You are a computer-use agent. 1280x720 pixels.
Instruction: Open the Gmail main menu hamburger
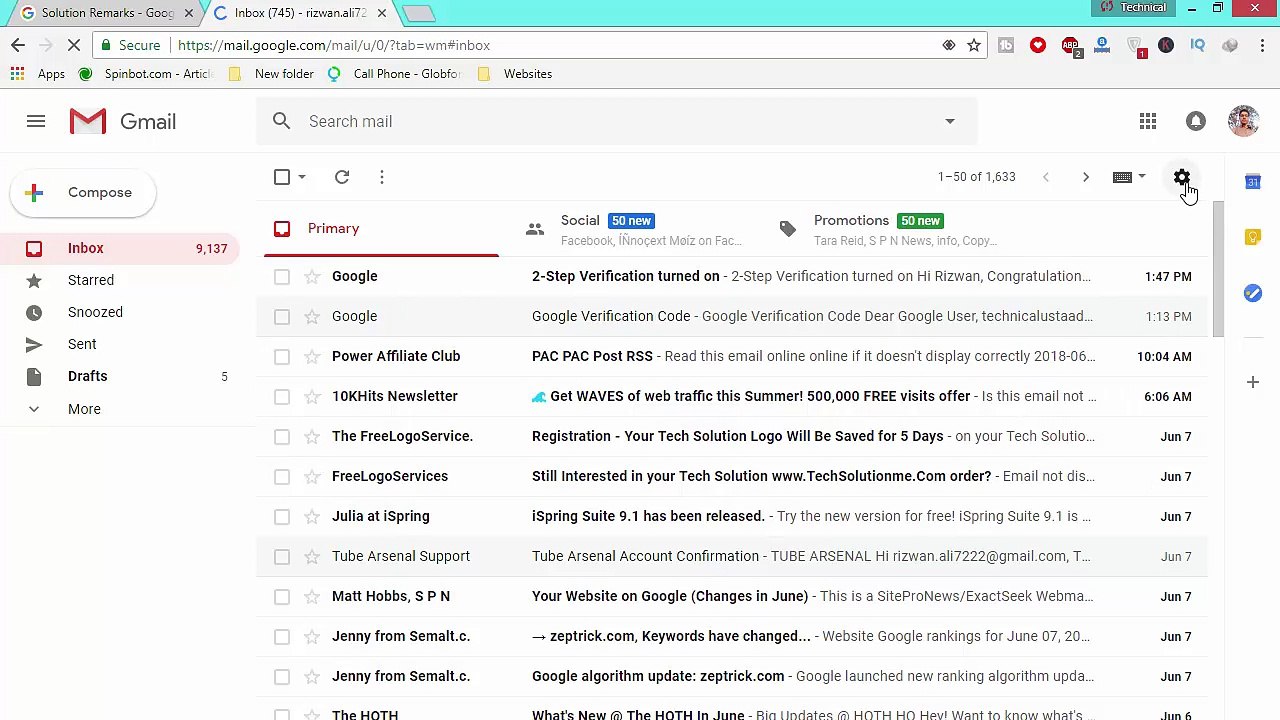click(x=36, y=121)
